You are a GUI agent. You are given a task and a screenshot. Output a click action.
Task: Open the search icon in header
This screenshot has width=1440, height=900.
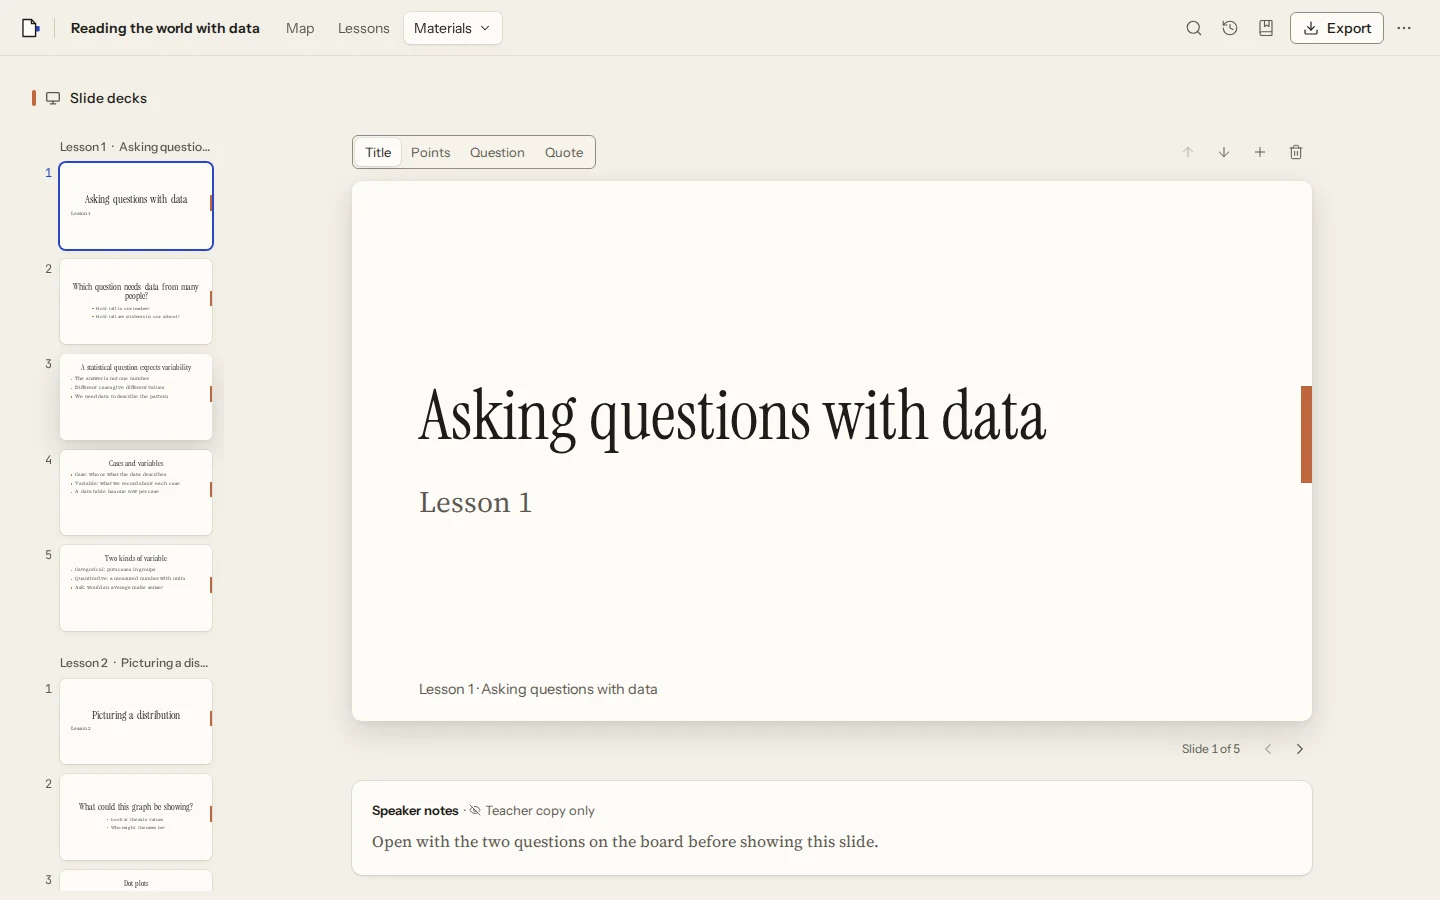point(1194,28)
